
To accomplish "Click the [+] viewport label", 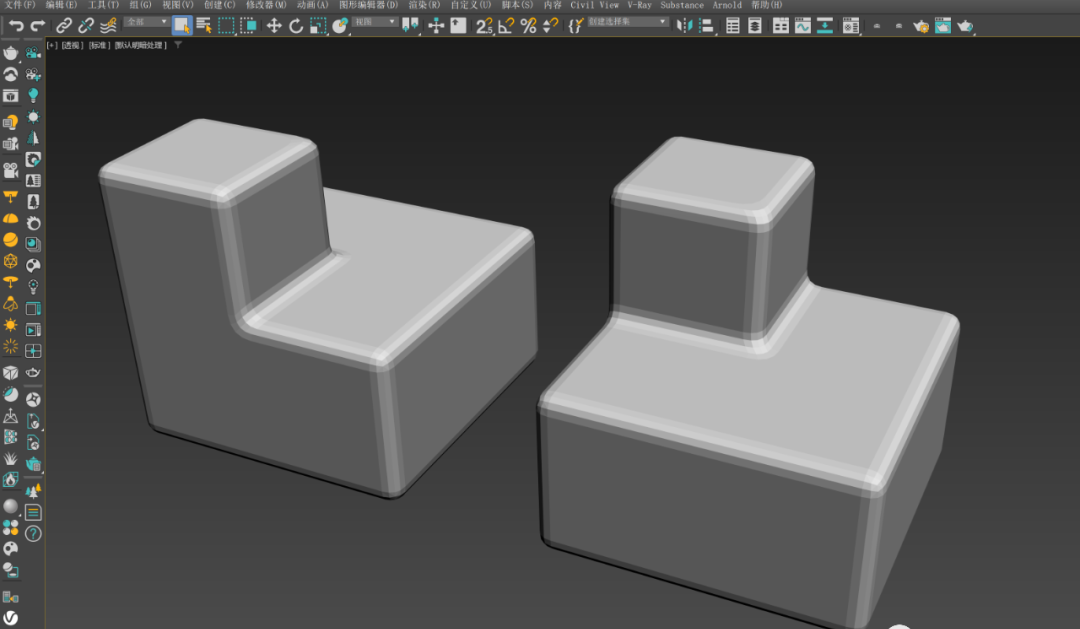I will point(52,45).
